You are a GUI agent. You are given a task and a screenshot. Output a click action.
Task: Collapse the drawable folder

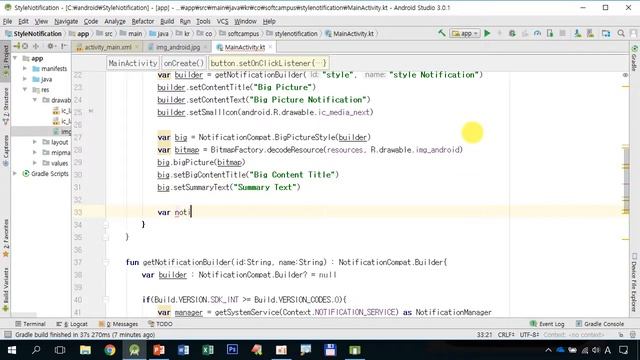click(x=35, y=100)
